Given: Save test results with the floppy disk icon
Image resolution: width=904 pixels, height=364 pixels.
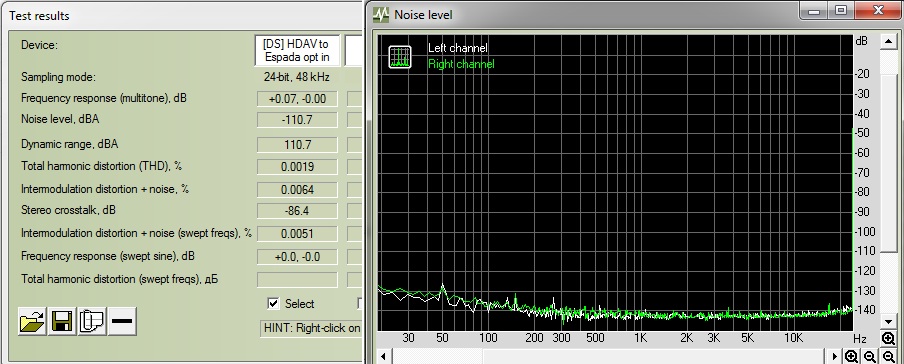Looking at the screenshot, I should pyautogui.click(x=62, y=321).
